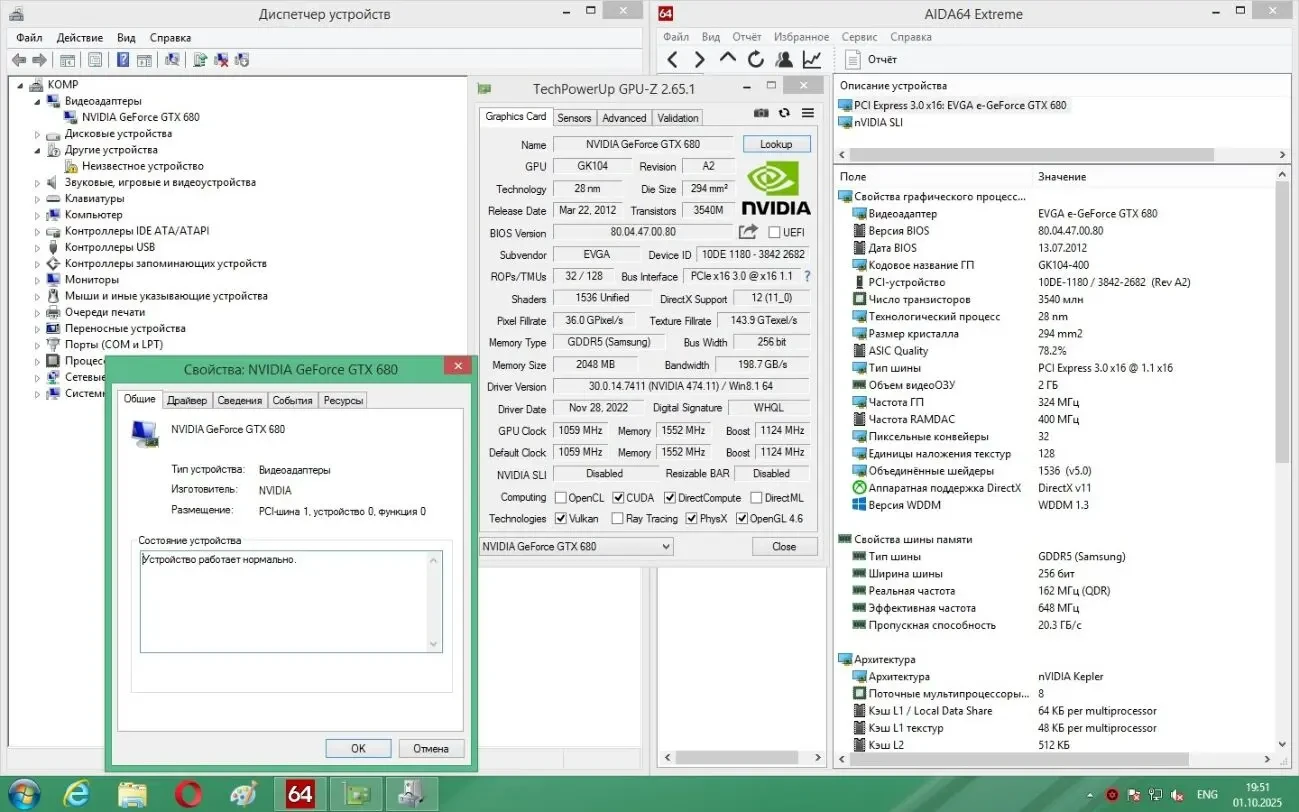Toggle the UEFI checkbox in GPU-Z
The height and width of the screenshot is (812, 1299).
click(774, 233)
